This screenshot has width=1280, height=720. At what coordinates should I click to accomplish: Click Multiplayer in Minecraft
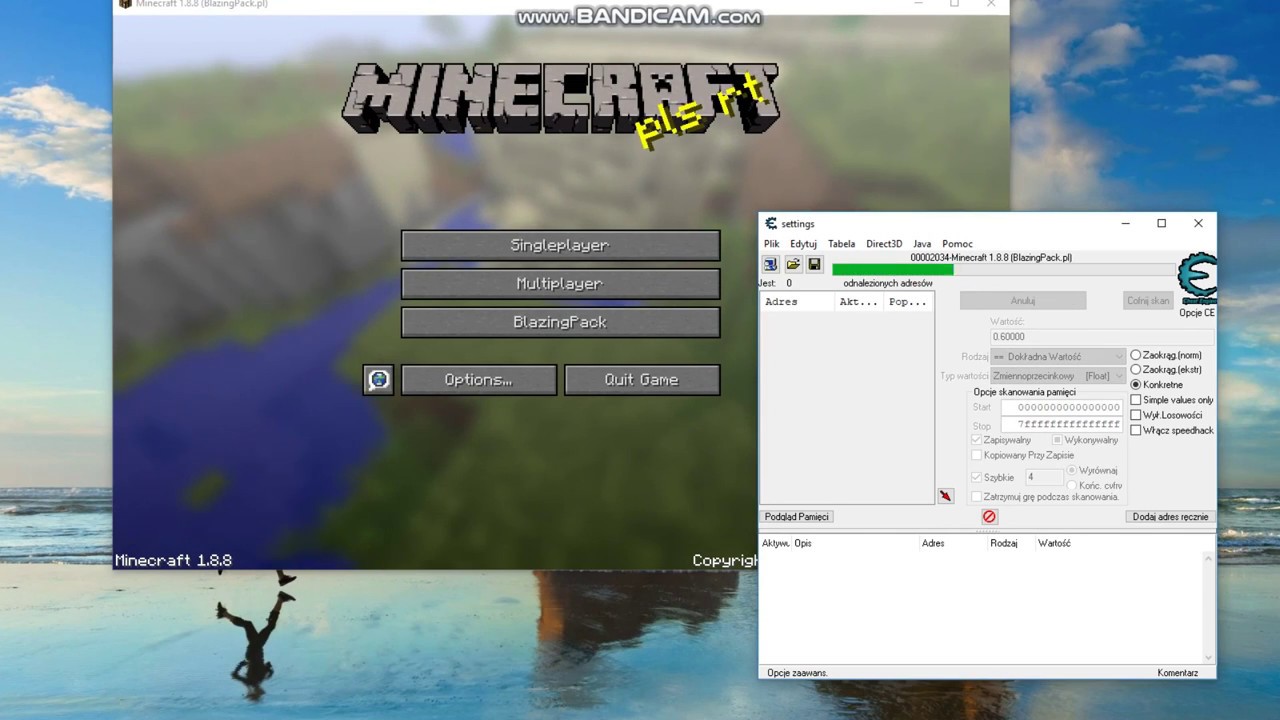(560, 284)
